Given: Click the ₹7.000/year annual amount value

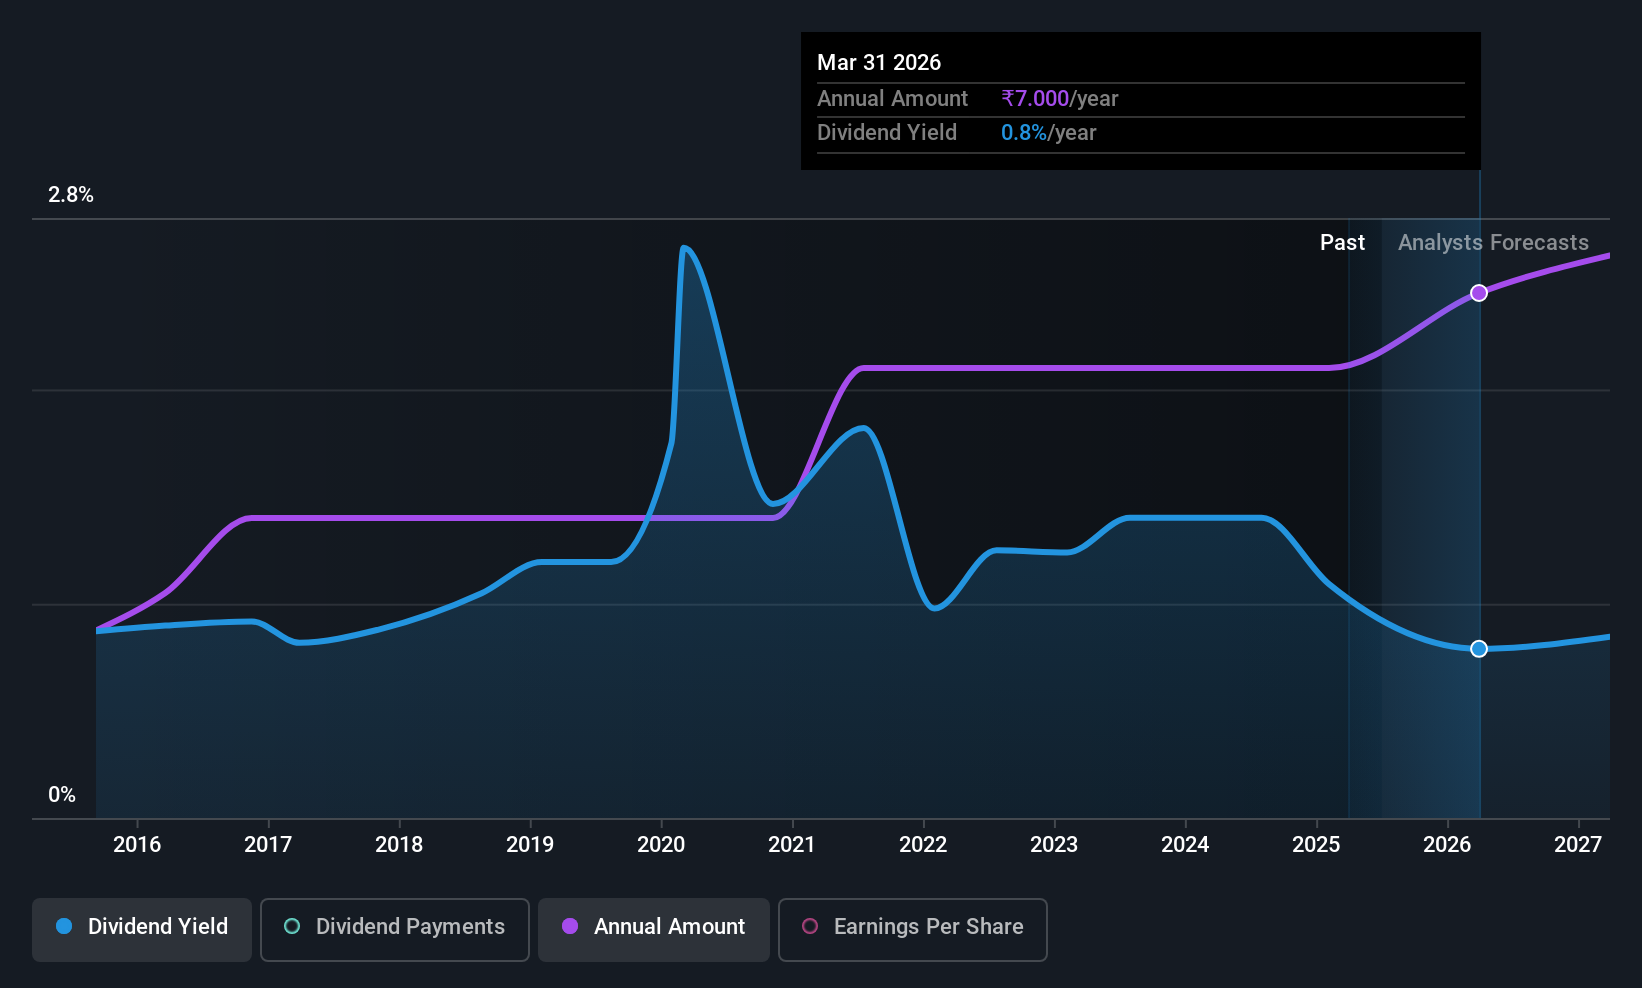Looking at the screenshot, I should point(1060,98).
